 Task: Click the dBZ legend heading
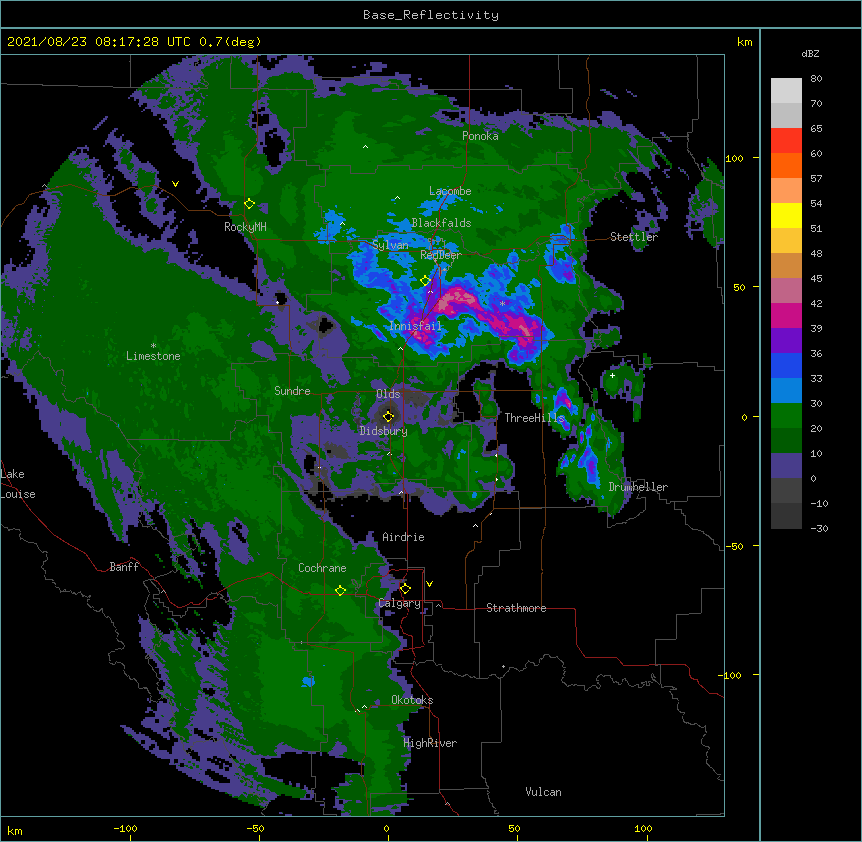pos(810,53)
